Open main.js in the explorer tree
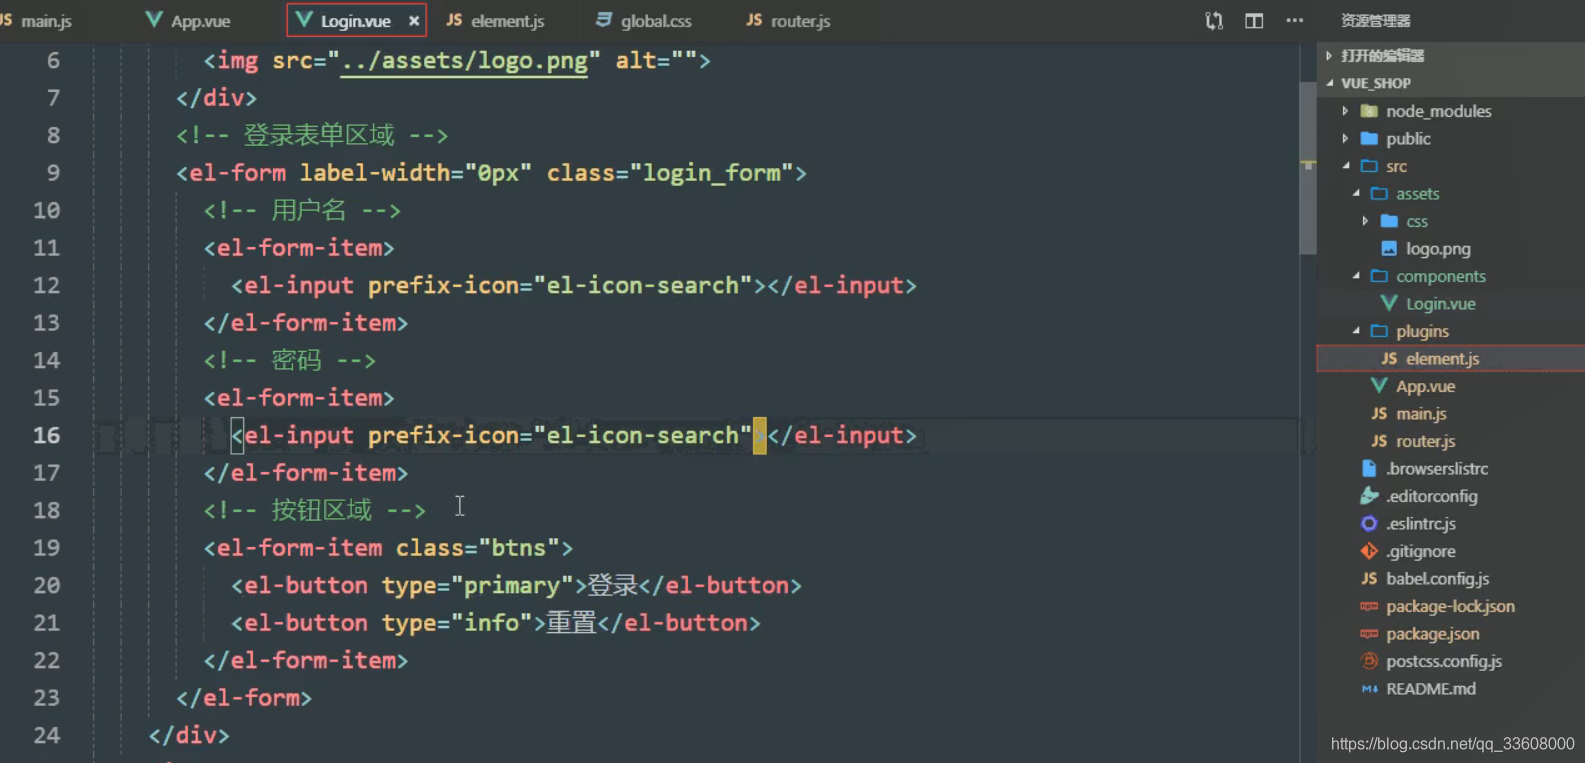This screenshot has width=1585, height=763. tap(1421, 413)
